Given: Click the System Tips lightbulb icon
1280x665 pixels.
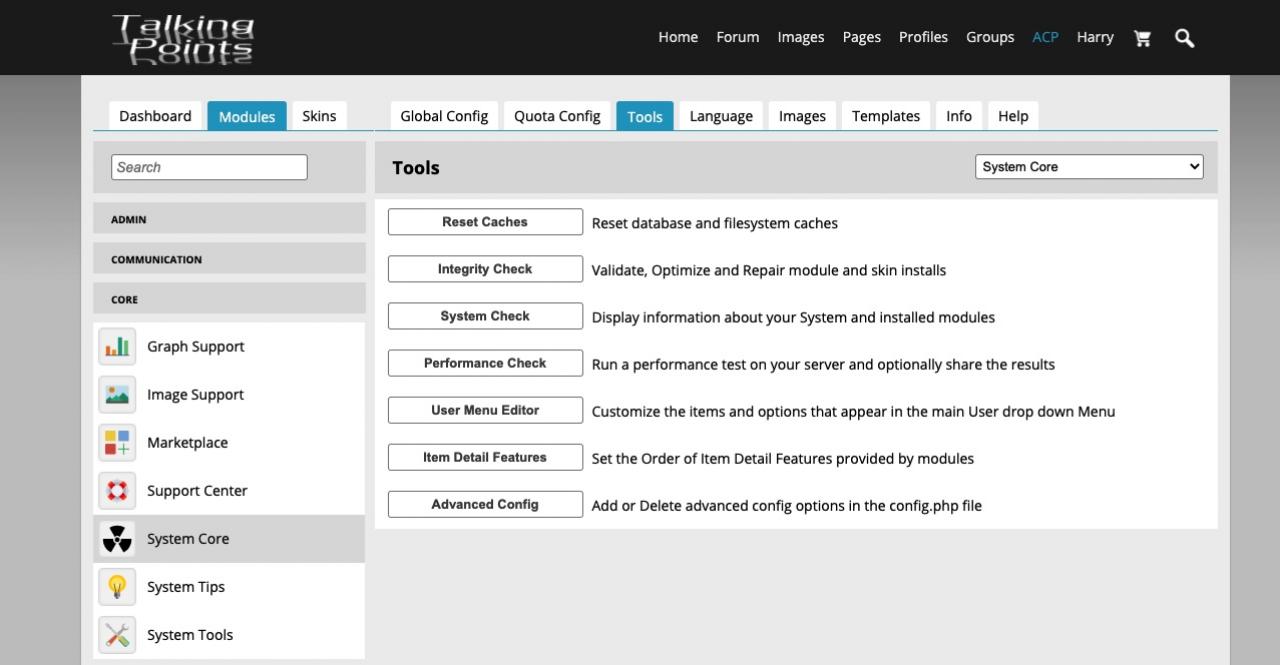Looking at the screenshot, I should pyautogui.click(x=117, y=587).
